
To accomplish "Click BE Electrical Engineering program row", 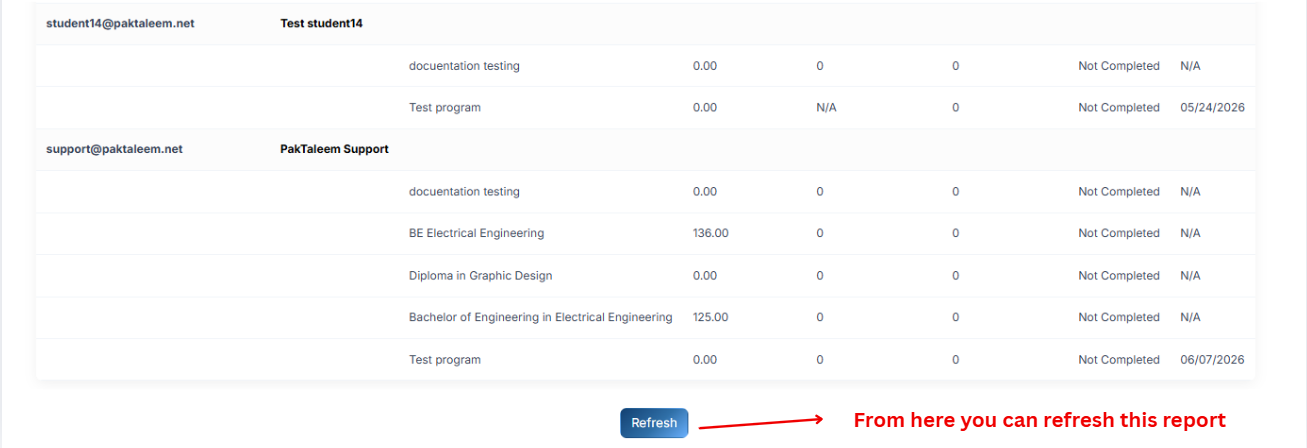I will pyautogui.click(x=645, y=233).
